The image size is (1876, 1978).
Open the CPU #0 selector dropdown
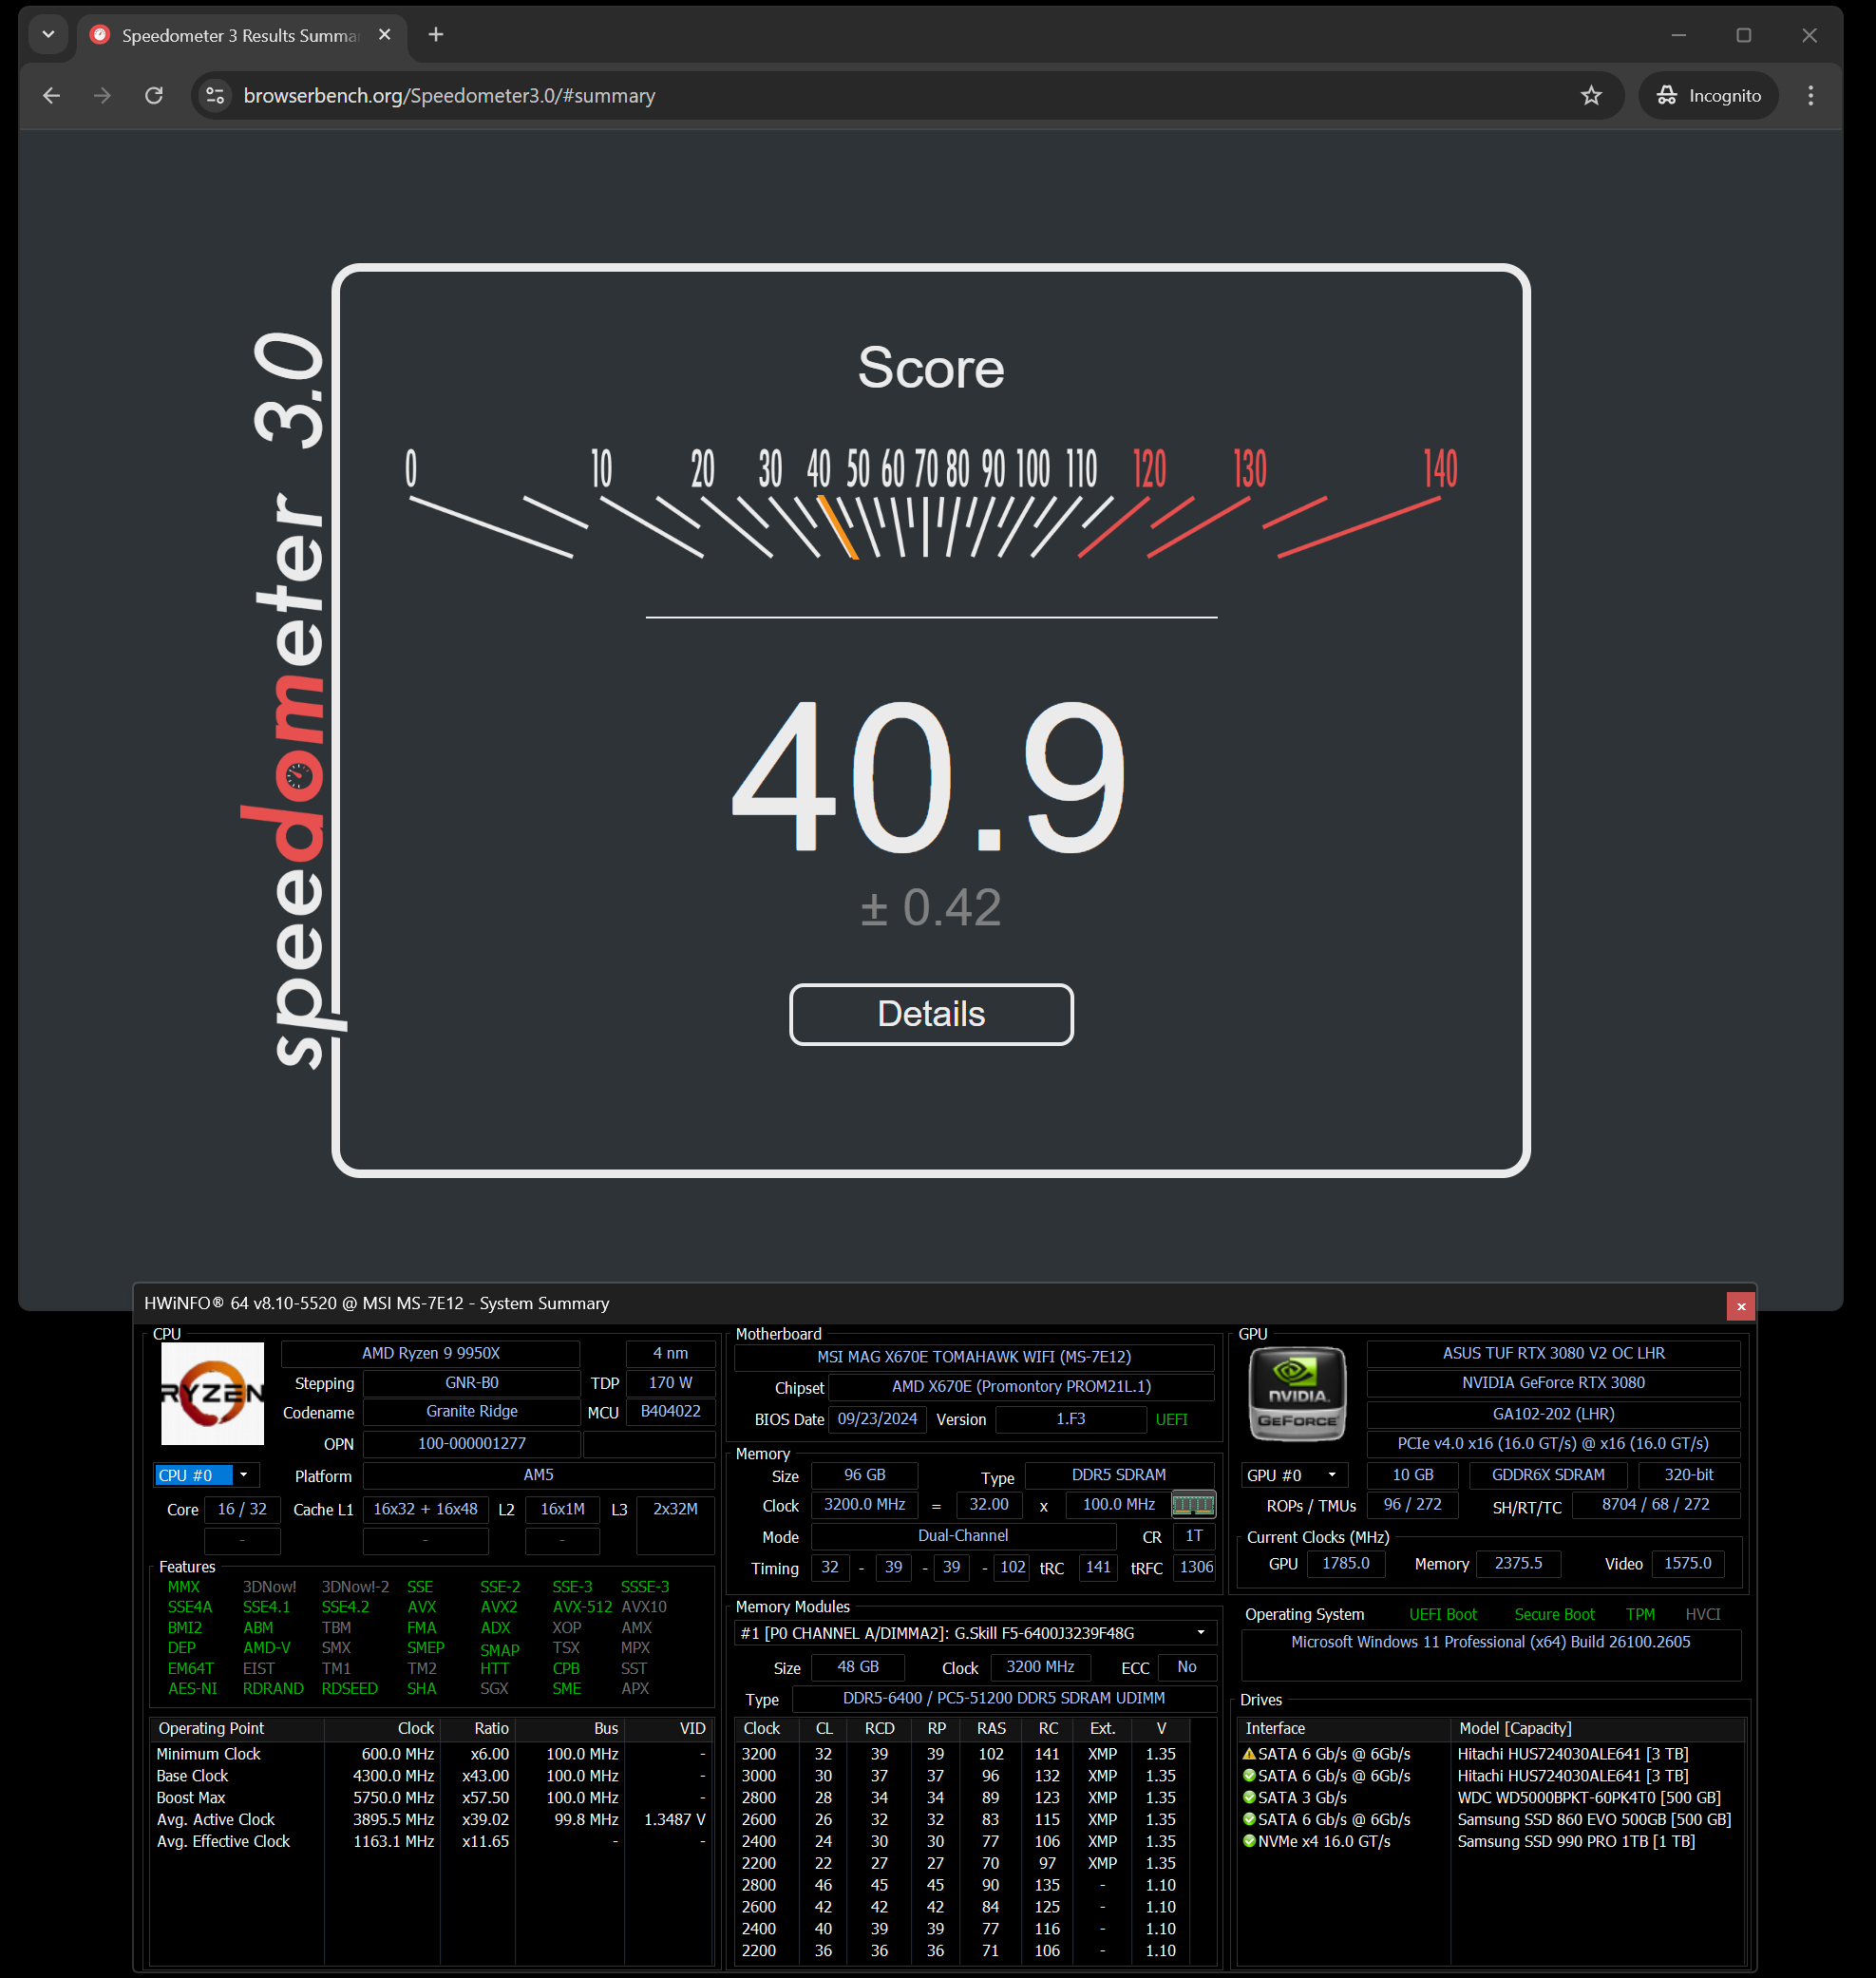[x=206, y=1475]
